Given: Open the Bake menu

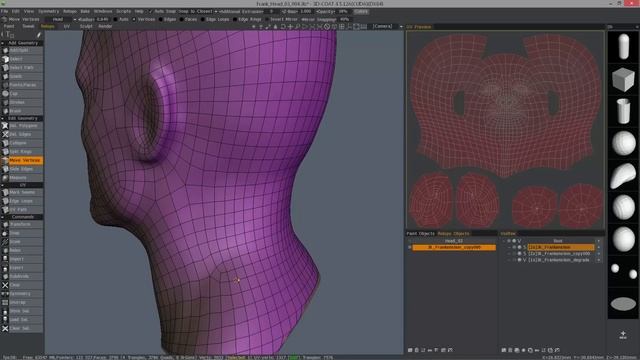Looking at the screenshot, I should (85, 11).
